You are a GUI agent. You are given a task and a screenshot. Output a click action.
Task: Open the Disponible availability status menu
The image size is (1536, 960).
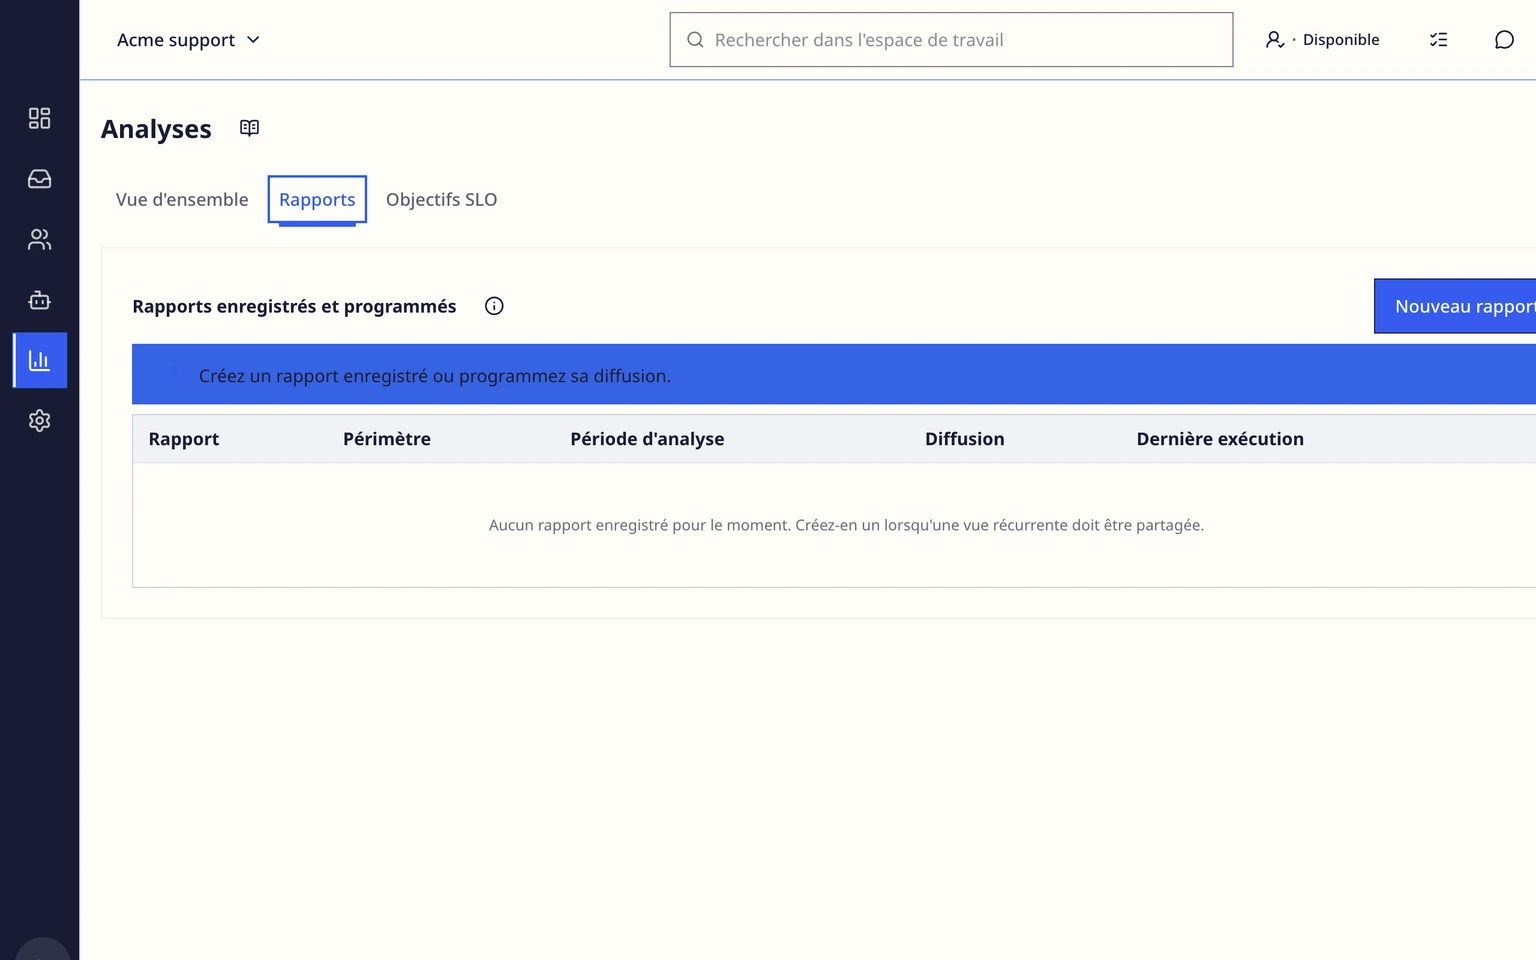(1322, 40)
